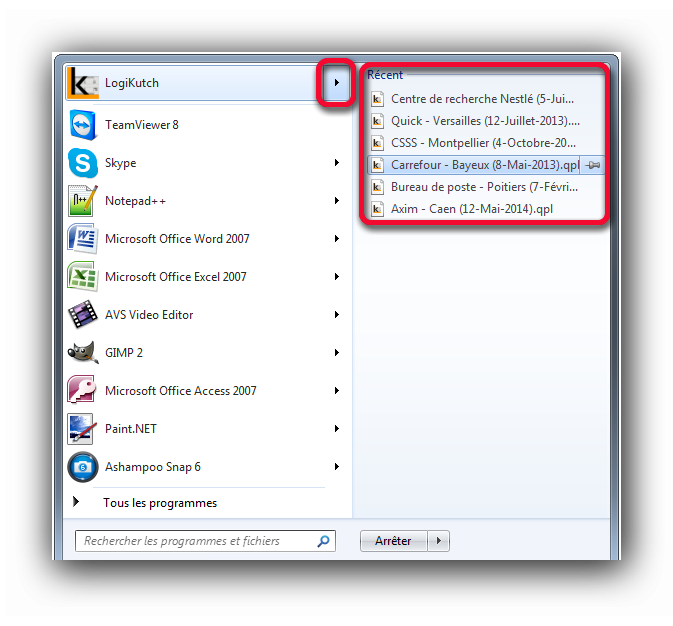Pin the Carrefour - Bayeux file to list

593,165
